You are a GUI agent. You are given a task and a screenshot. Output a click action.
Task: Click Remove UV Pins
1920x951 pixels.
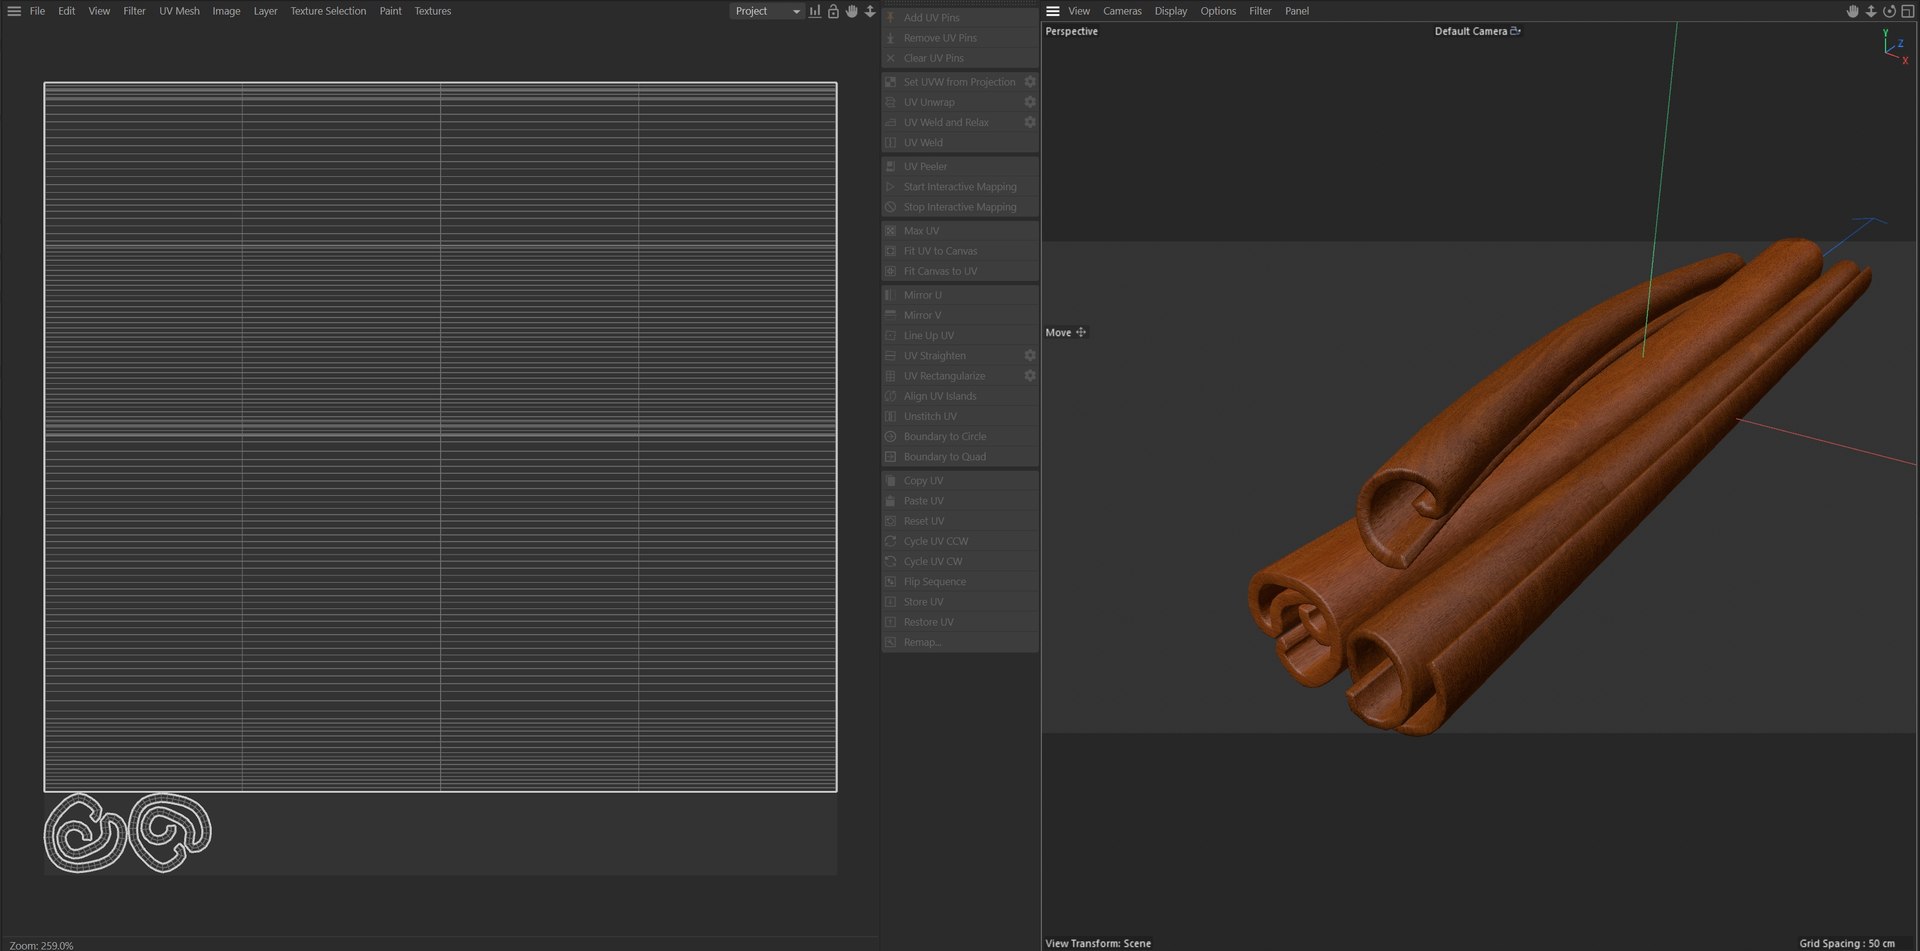[960, 38]
